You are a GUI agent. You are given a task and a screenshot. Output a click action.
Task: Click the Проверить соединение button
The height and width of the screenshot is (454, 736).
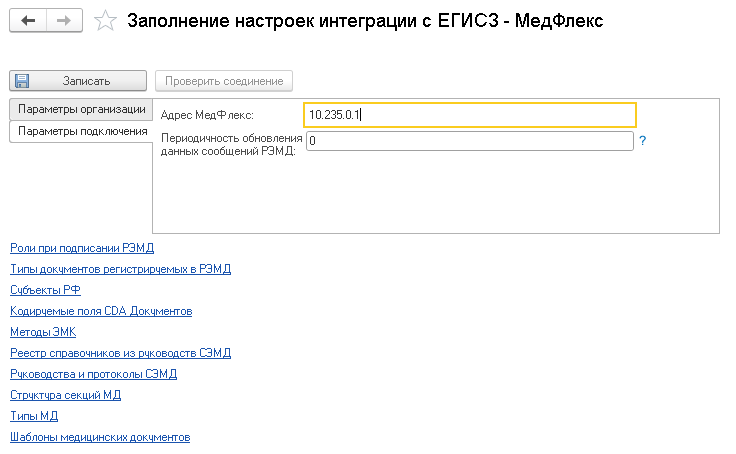(224, 81)
